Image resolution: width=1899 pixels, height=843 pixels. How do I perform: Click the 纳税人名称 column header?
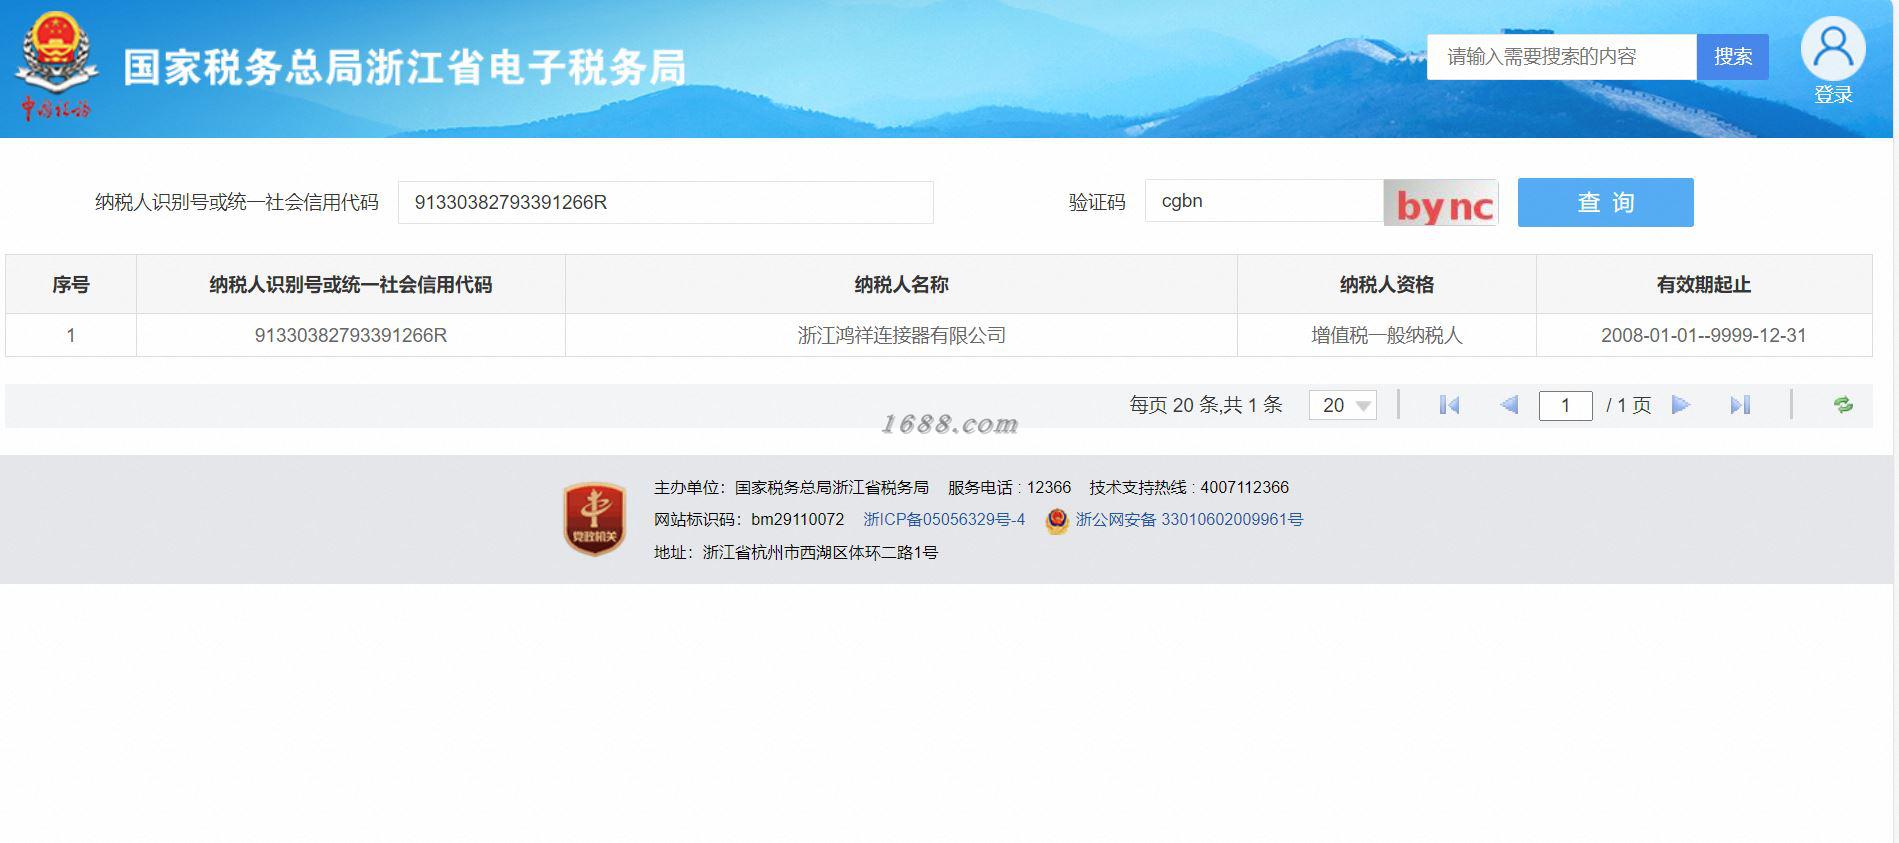pyautogui.click(x=901, y=285)
